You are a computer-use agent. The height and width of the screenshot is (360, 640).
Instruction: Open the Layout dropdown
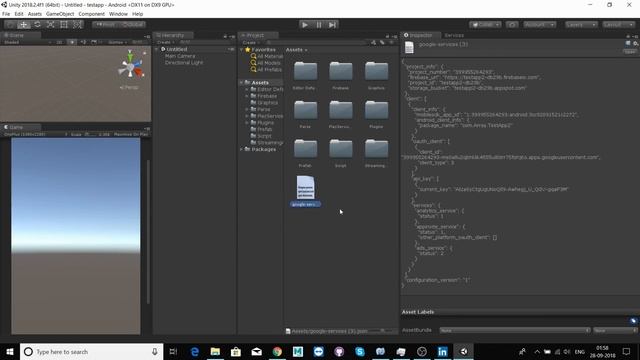(619, 24)
